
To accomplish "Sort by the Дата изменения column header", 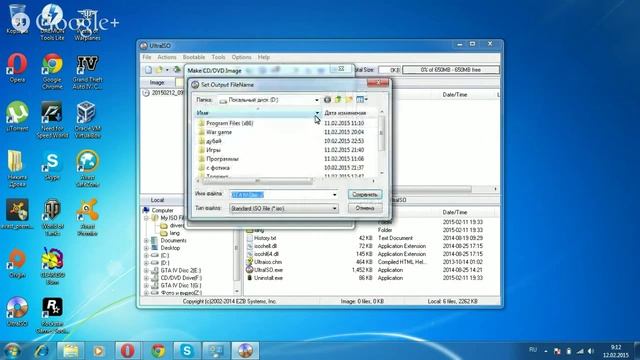I will (349, 113).
